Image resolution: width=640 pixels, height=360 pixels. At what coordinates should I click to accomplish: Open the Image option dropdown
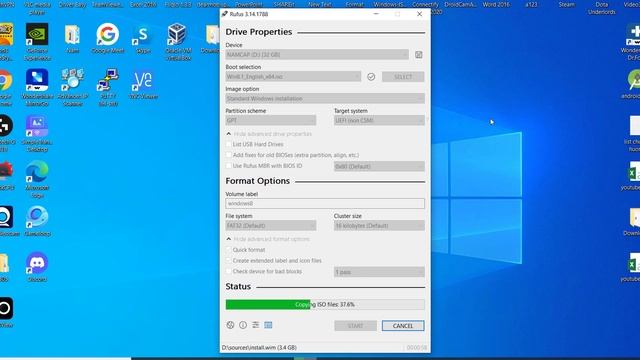(325, 98)
